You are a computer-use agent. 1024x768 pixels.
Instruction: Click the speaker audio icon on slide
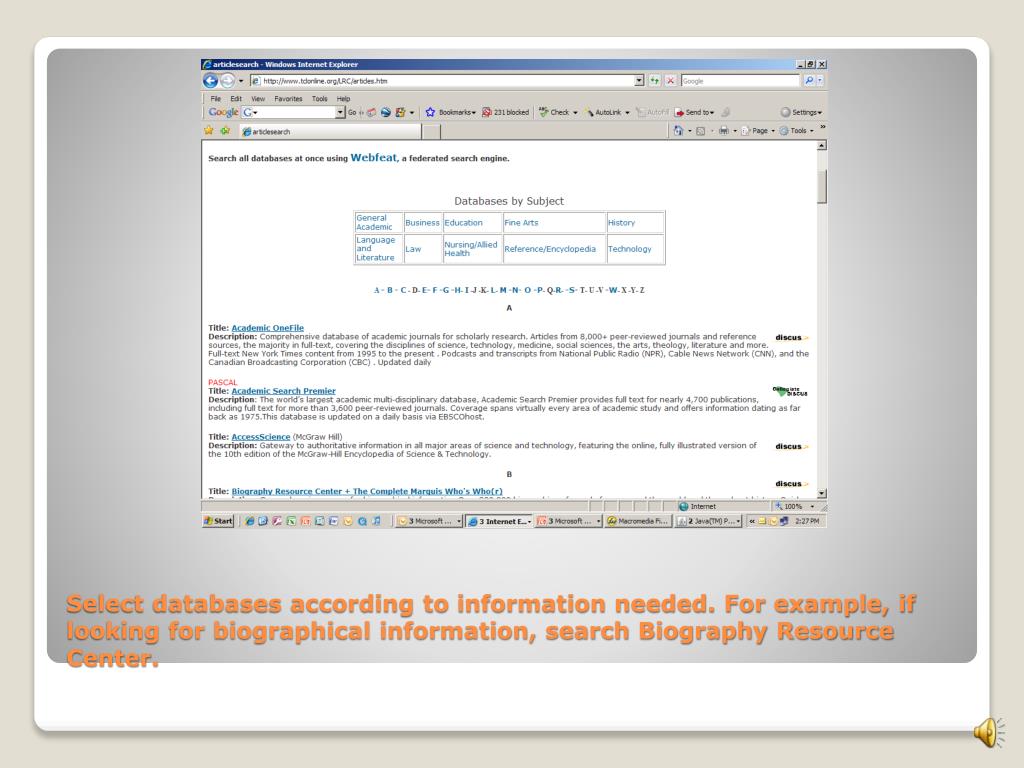tap(989, 731)
